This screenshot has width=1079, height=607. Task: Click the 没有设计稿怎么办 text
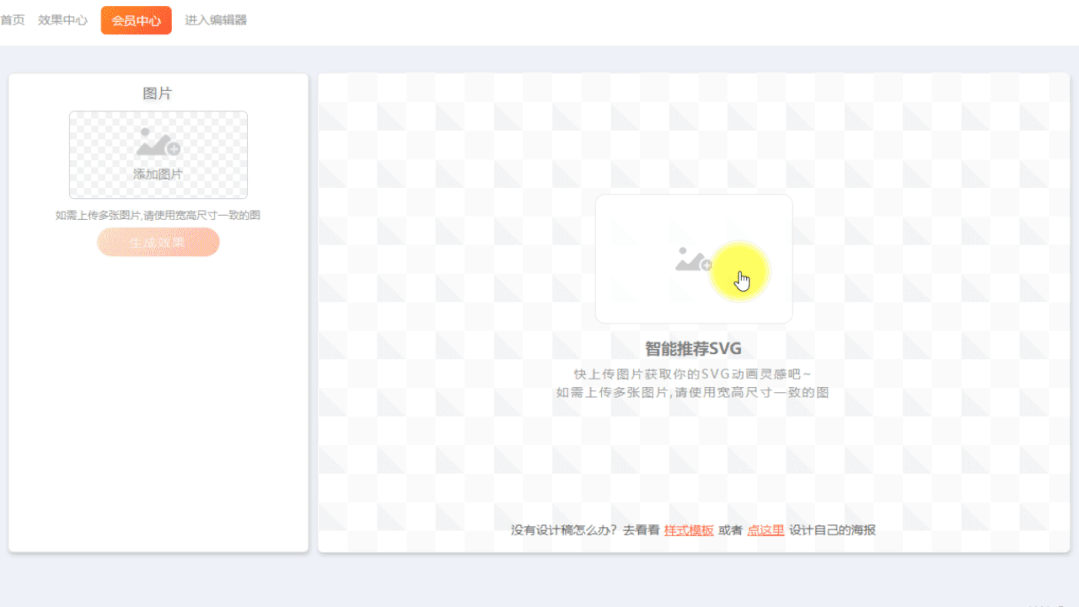coord(564,530)
